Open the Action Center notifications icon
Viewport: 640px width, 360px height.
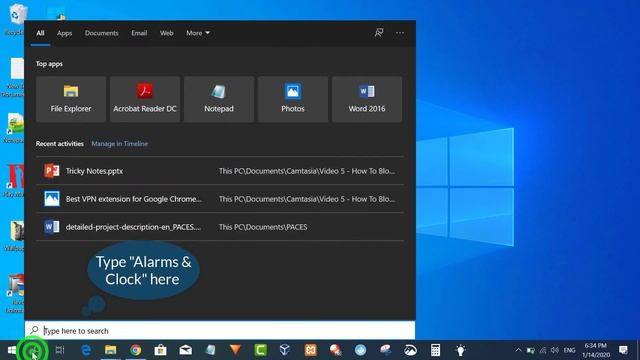pyautogui.click(x=623, y=350)
